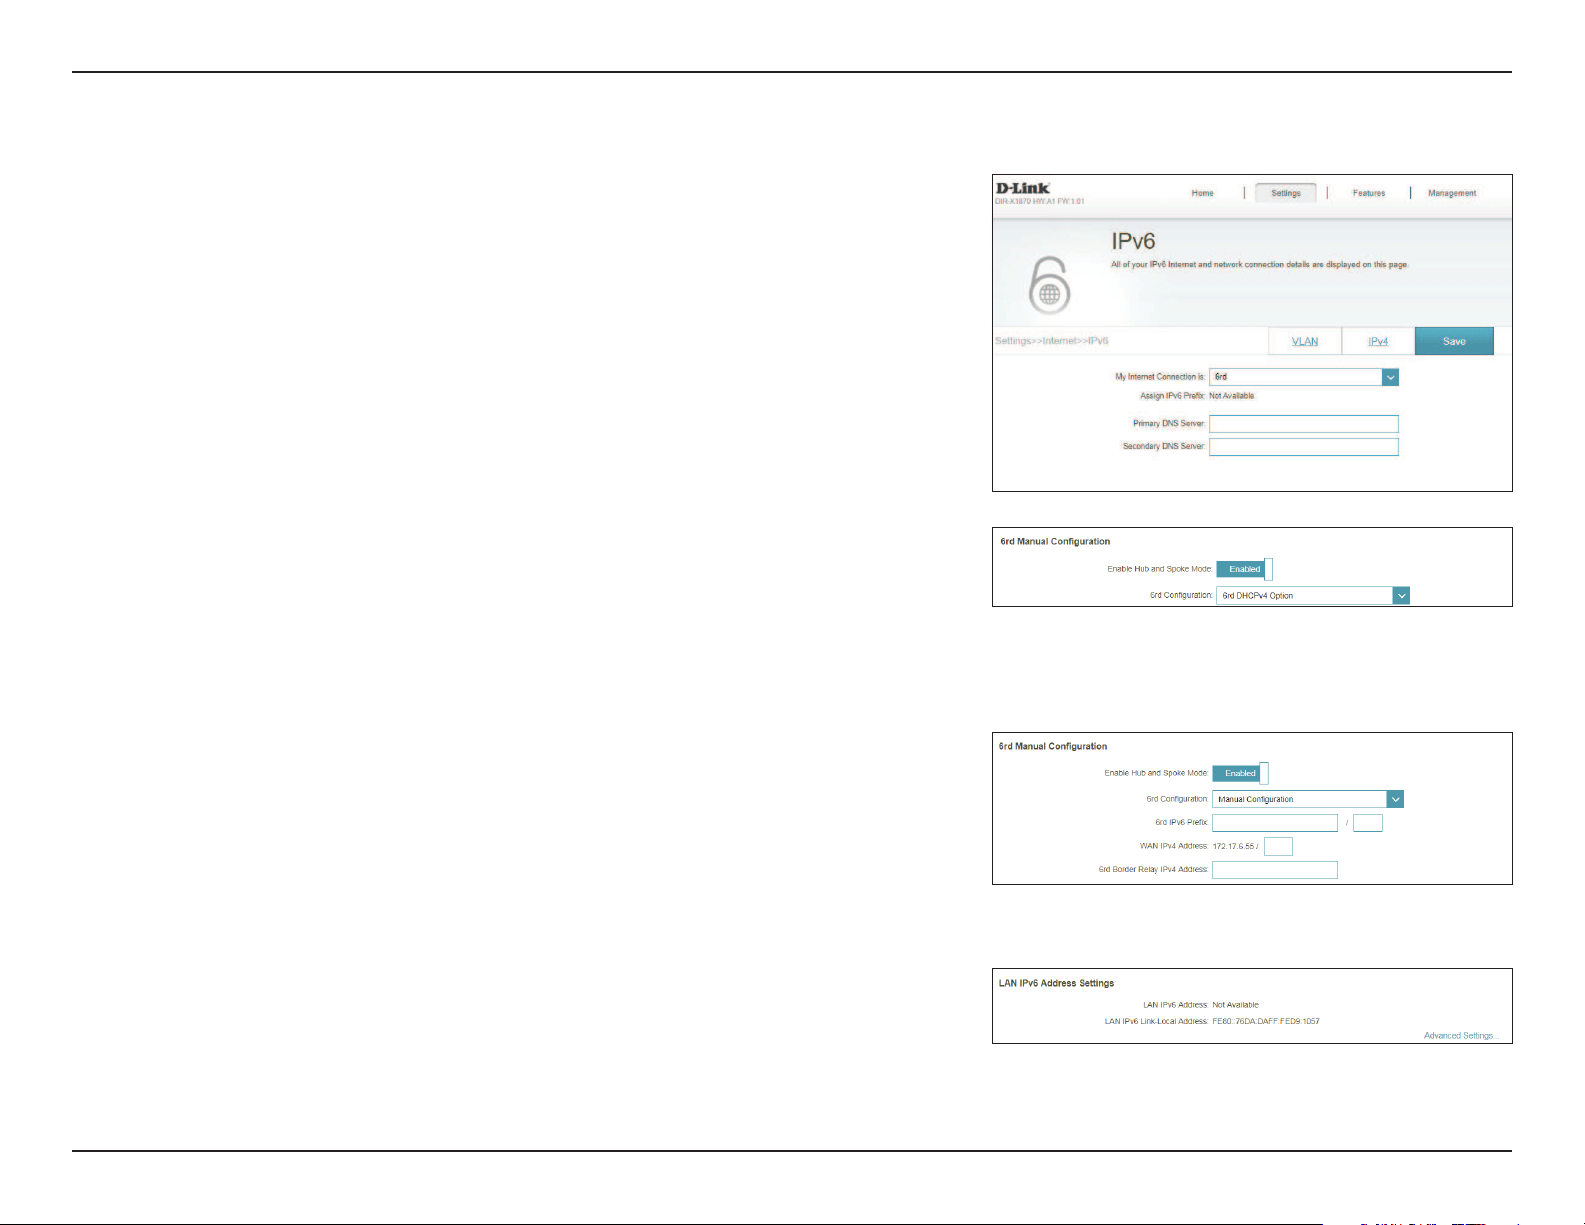
Task: Open the Settings tab
Action: [1286, 193]
